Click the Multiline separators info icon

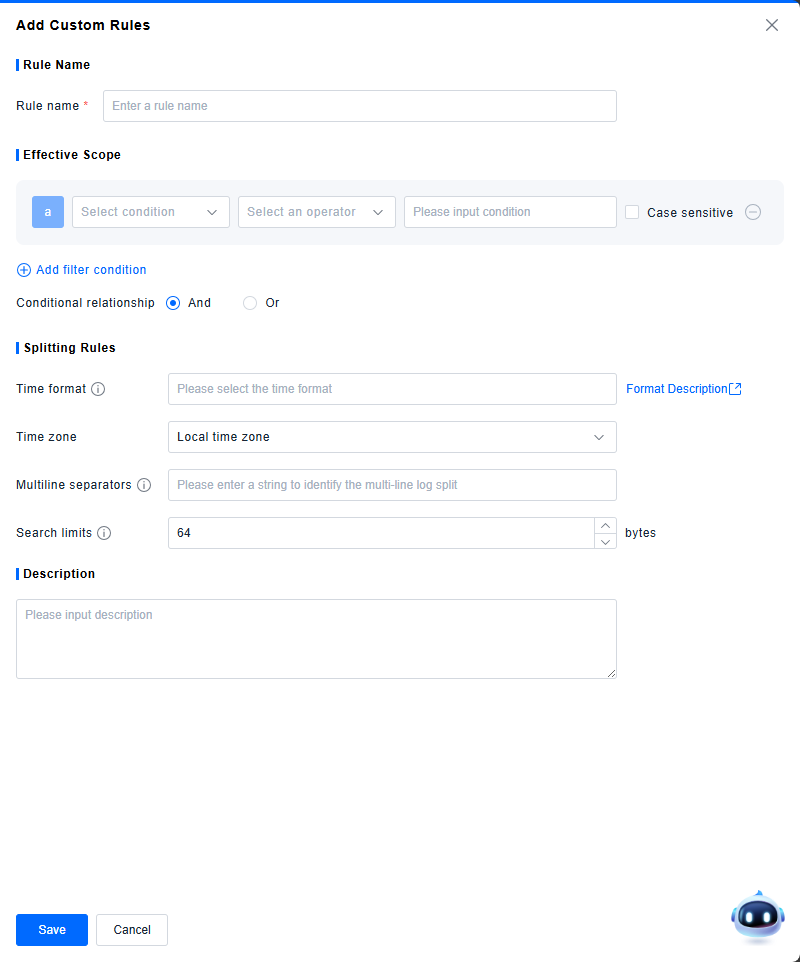(144, 485)
